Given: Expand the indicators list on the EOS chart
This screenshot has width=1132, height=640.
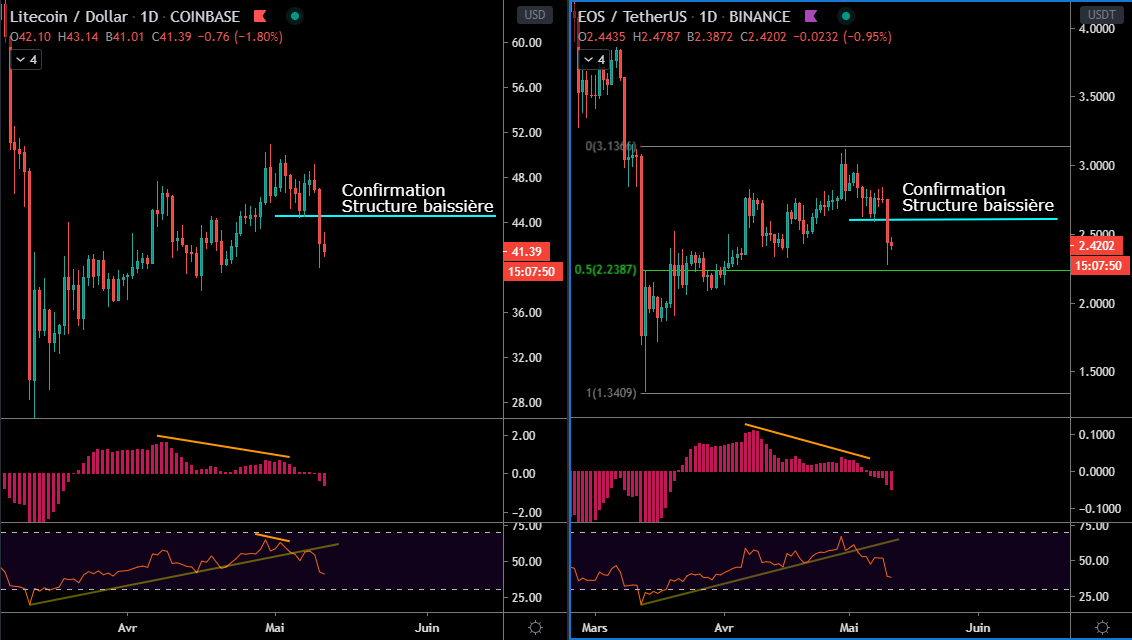Looking at the screenshot, I should click(593, 60).
